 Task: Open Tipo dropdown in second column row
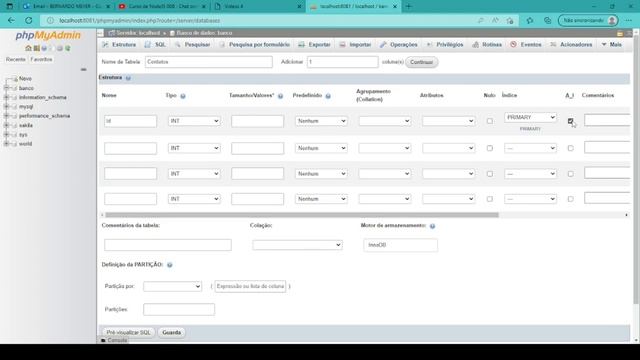pos(194,148)
